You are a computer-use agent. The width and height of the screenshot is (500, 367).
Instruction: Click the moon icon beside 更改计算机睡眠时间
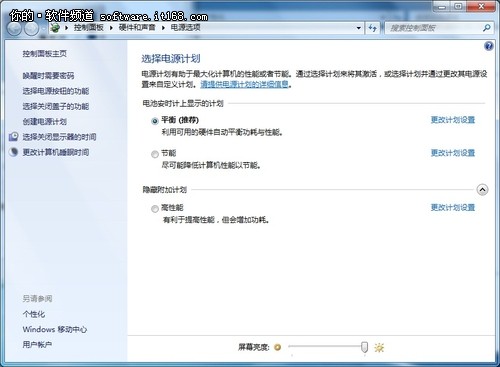point(14,152)
